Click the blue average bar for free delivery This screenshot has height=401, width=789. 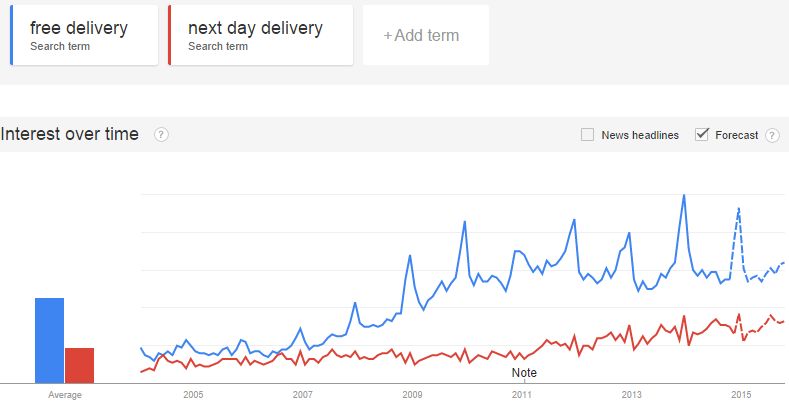(49, 341)
